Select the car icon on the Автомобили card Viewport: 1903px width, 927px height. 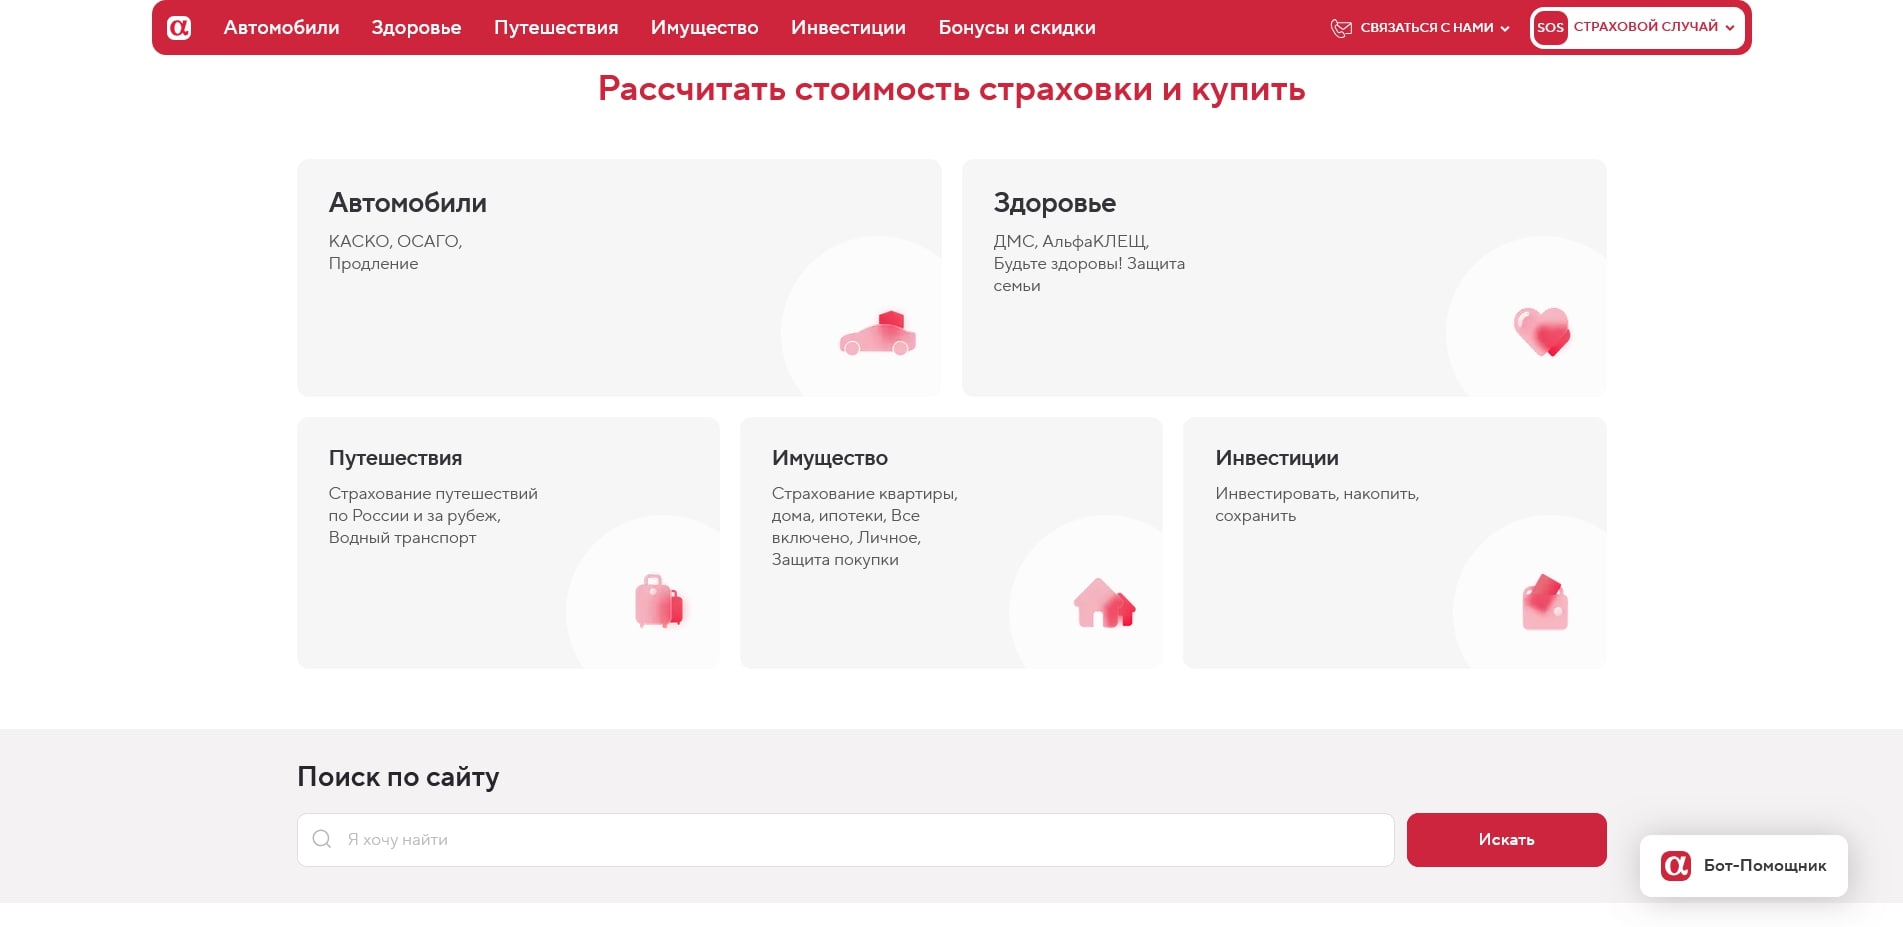pos(877,335)
